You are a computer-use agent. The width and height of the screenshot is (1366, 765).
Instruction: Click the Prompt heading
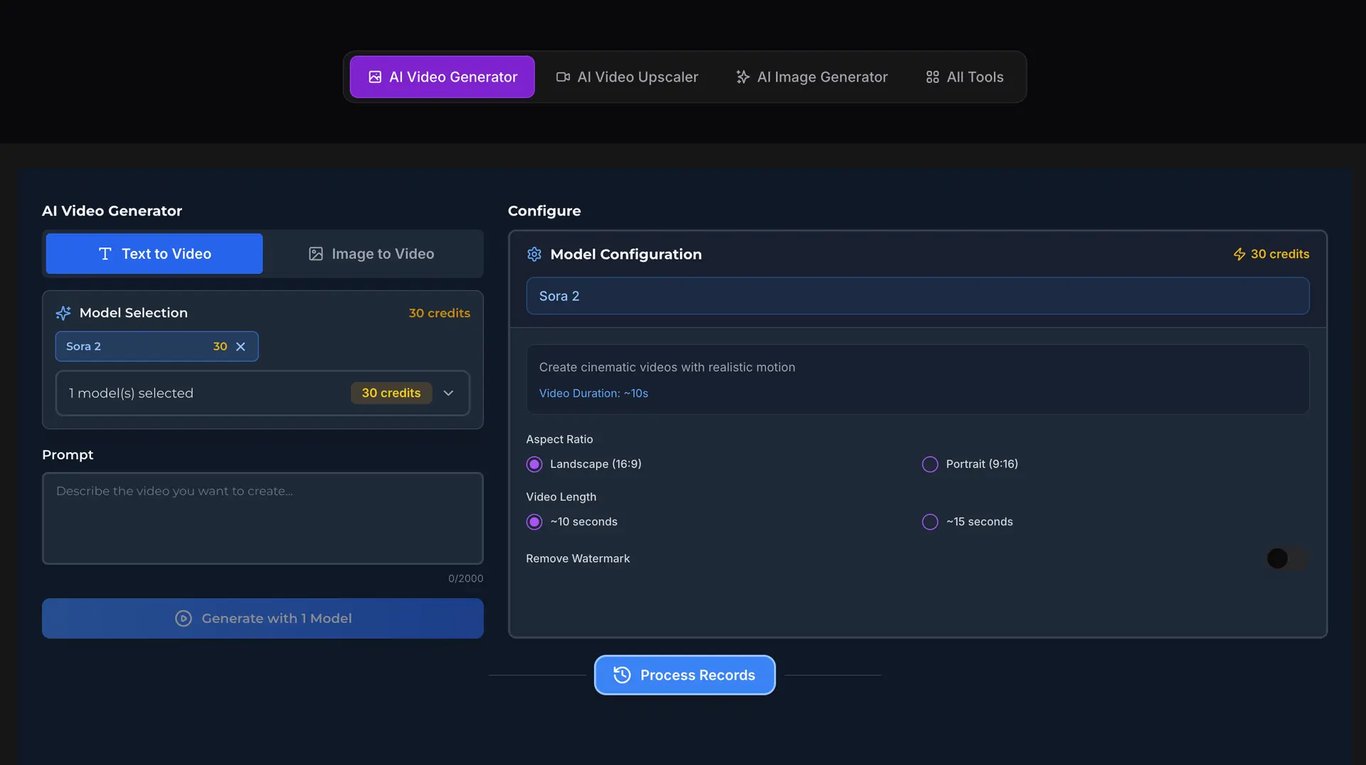tap(68, 455)
